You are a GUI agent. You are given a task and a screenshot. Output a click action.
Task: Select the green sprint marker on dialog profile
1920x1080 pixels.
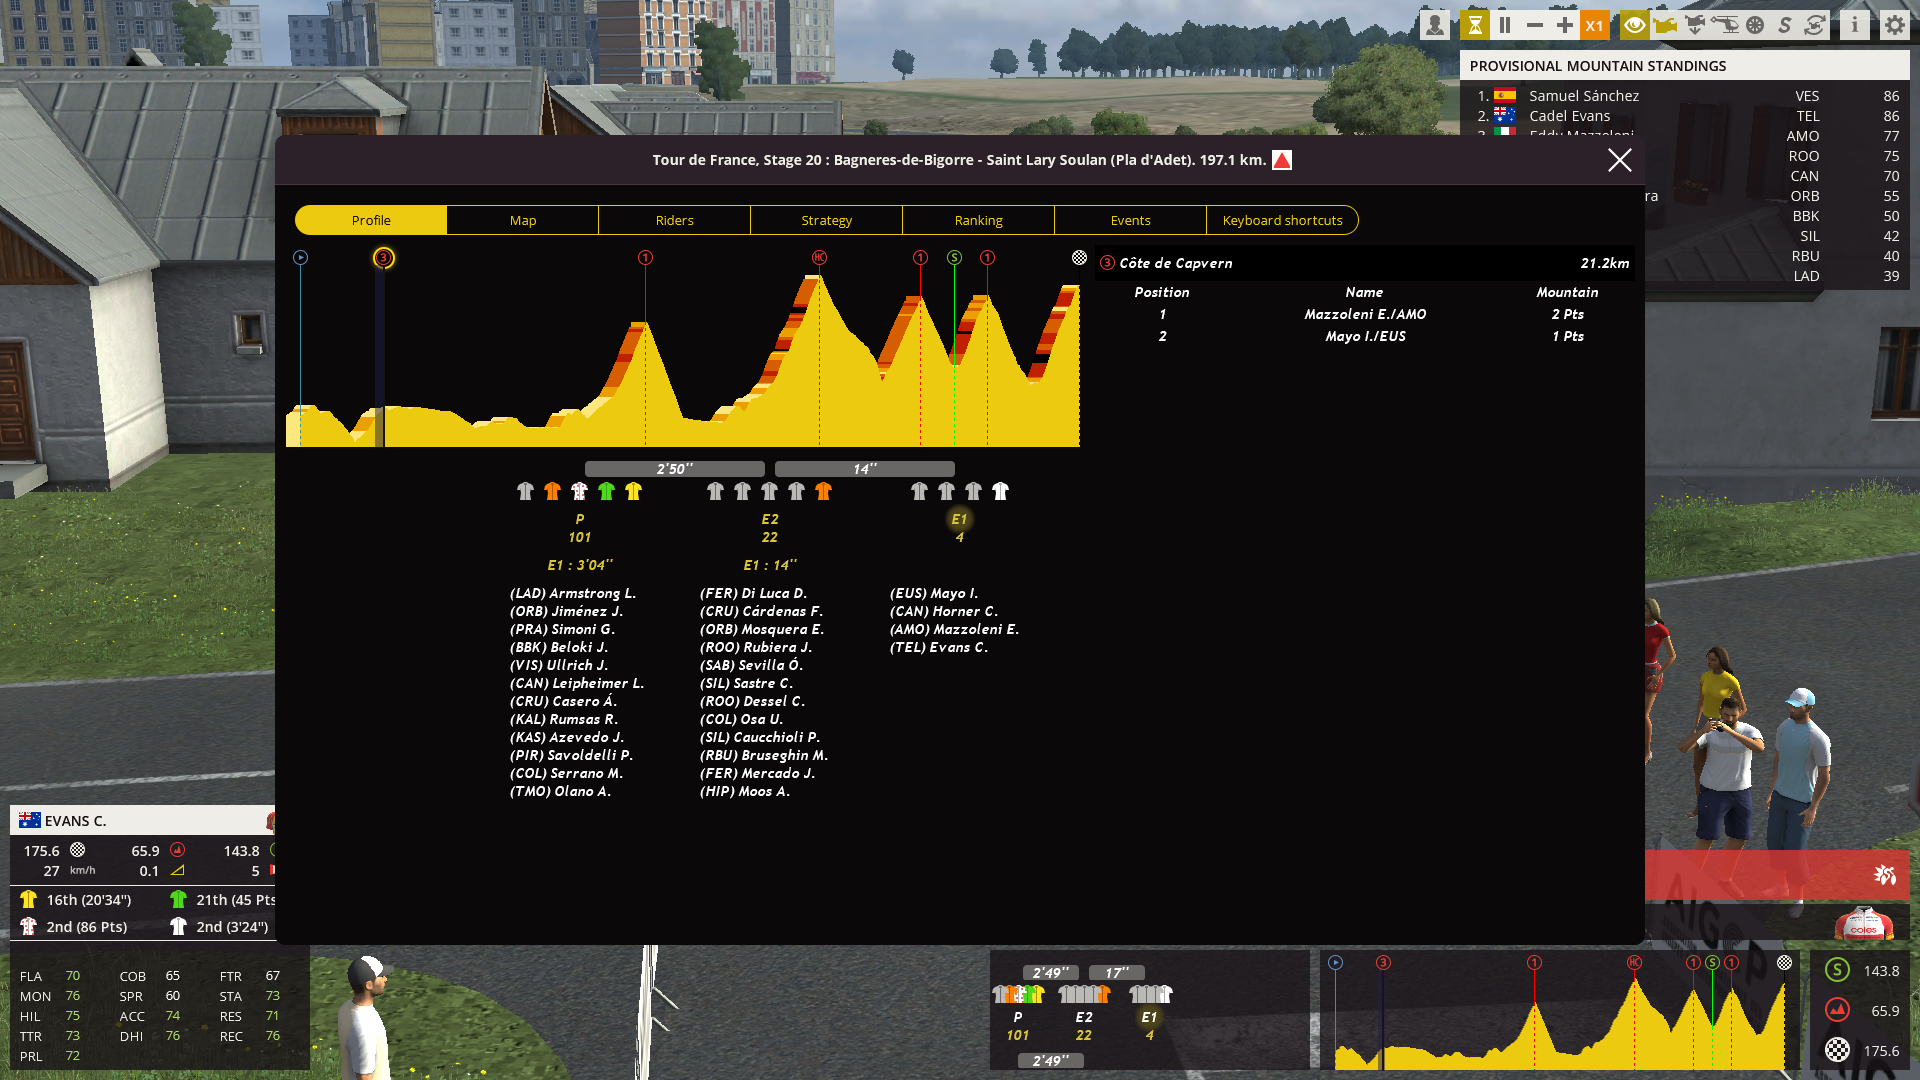954,258
